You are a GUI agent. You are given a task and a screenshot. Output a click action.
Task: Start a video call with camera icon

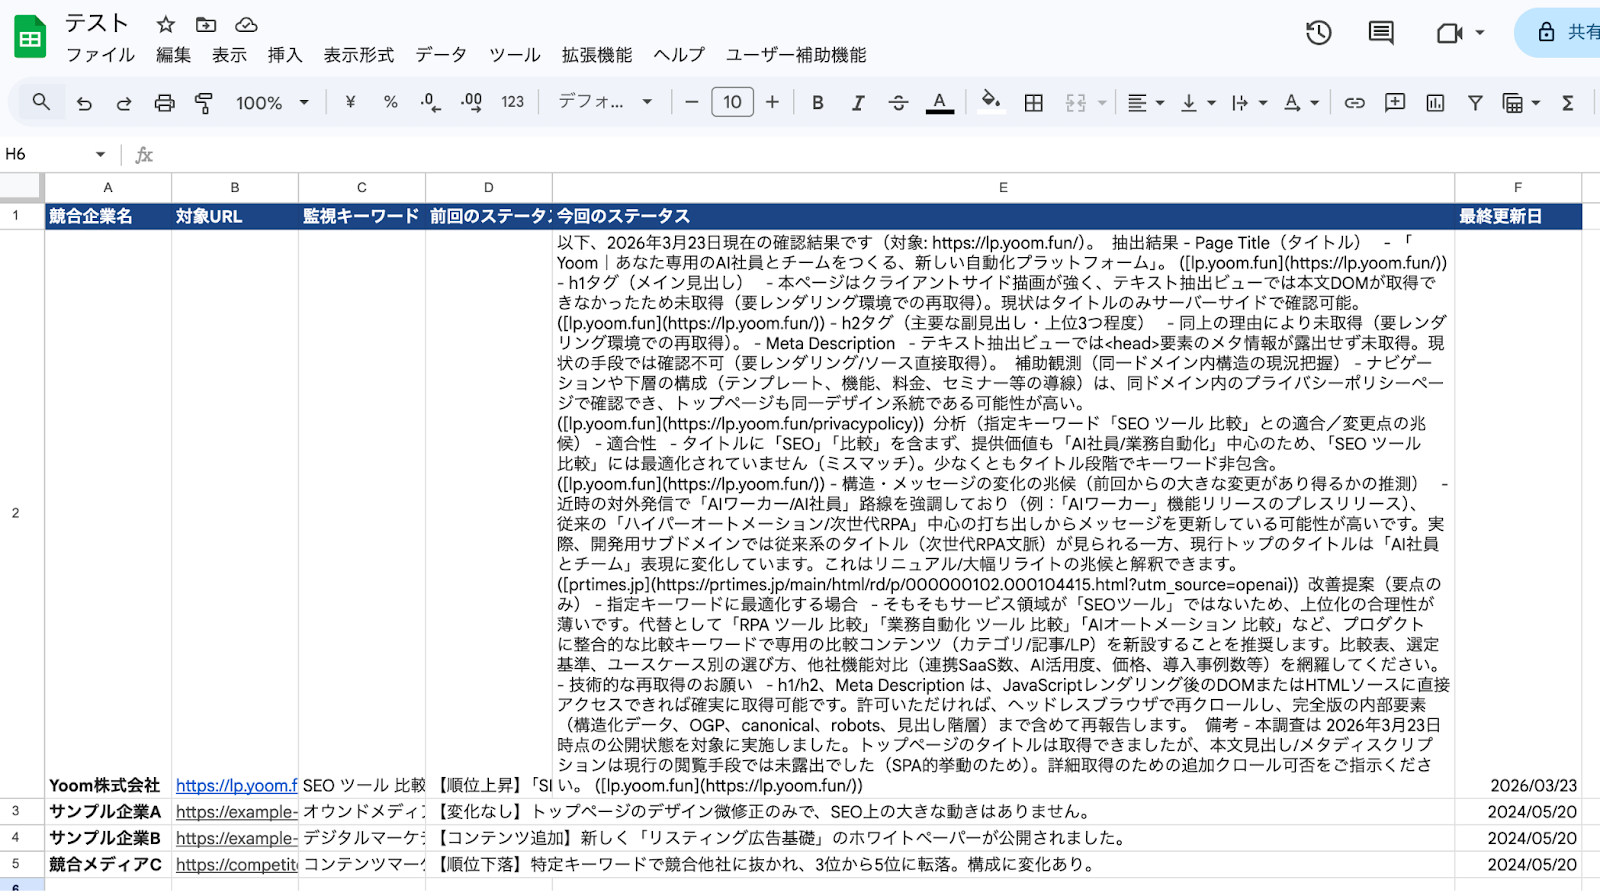1450,33
